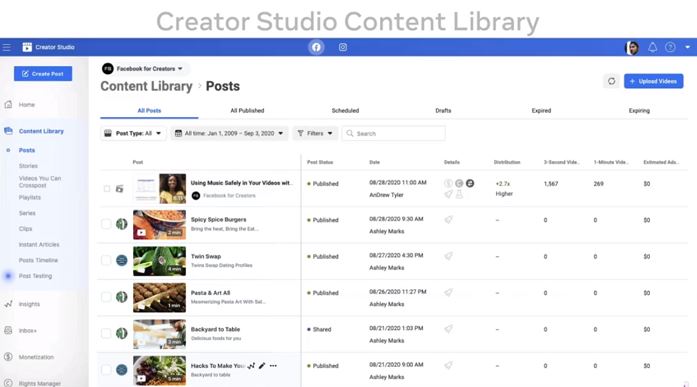The image size is (697, 387).
Task: Open the notifications bell
Action: coord(653,47)
